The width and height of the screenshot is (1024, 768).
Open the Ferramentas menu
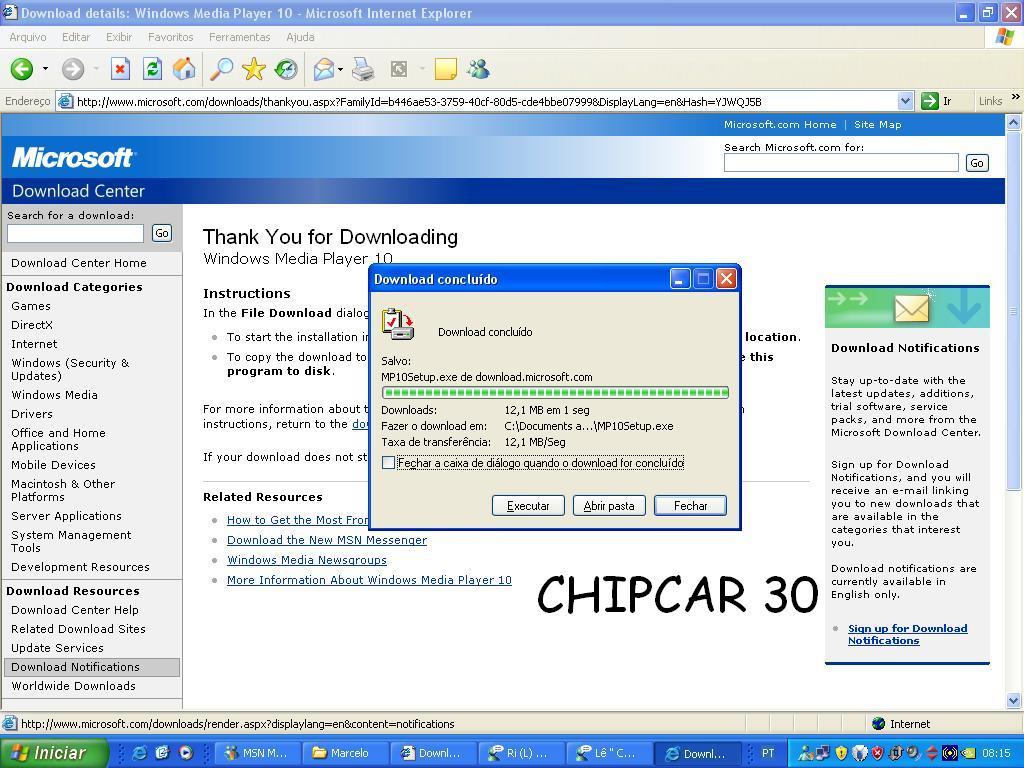240,37
